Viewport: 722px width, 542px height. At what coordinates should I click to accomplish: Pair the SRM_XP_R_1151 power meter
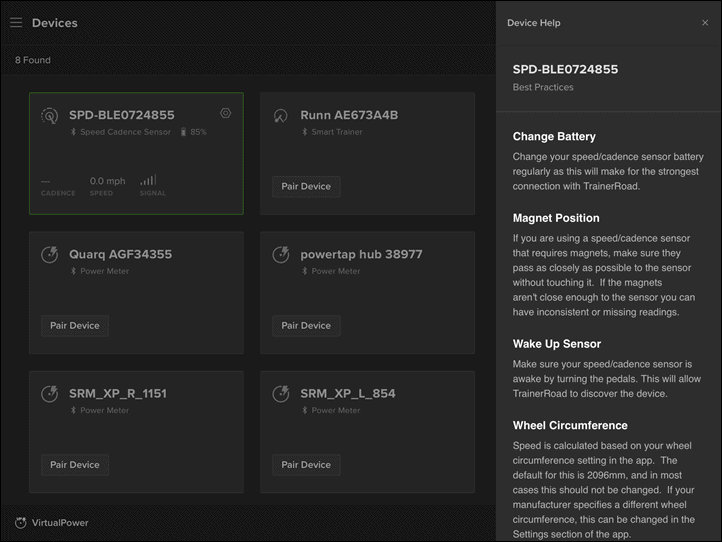coord(75,465)
